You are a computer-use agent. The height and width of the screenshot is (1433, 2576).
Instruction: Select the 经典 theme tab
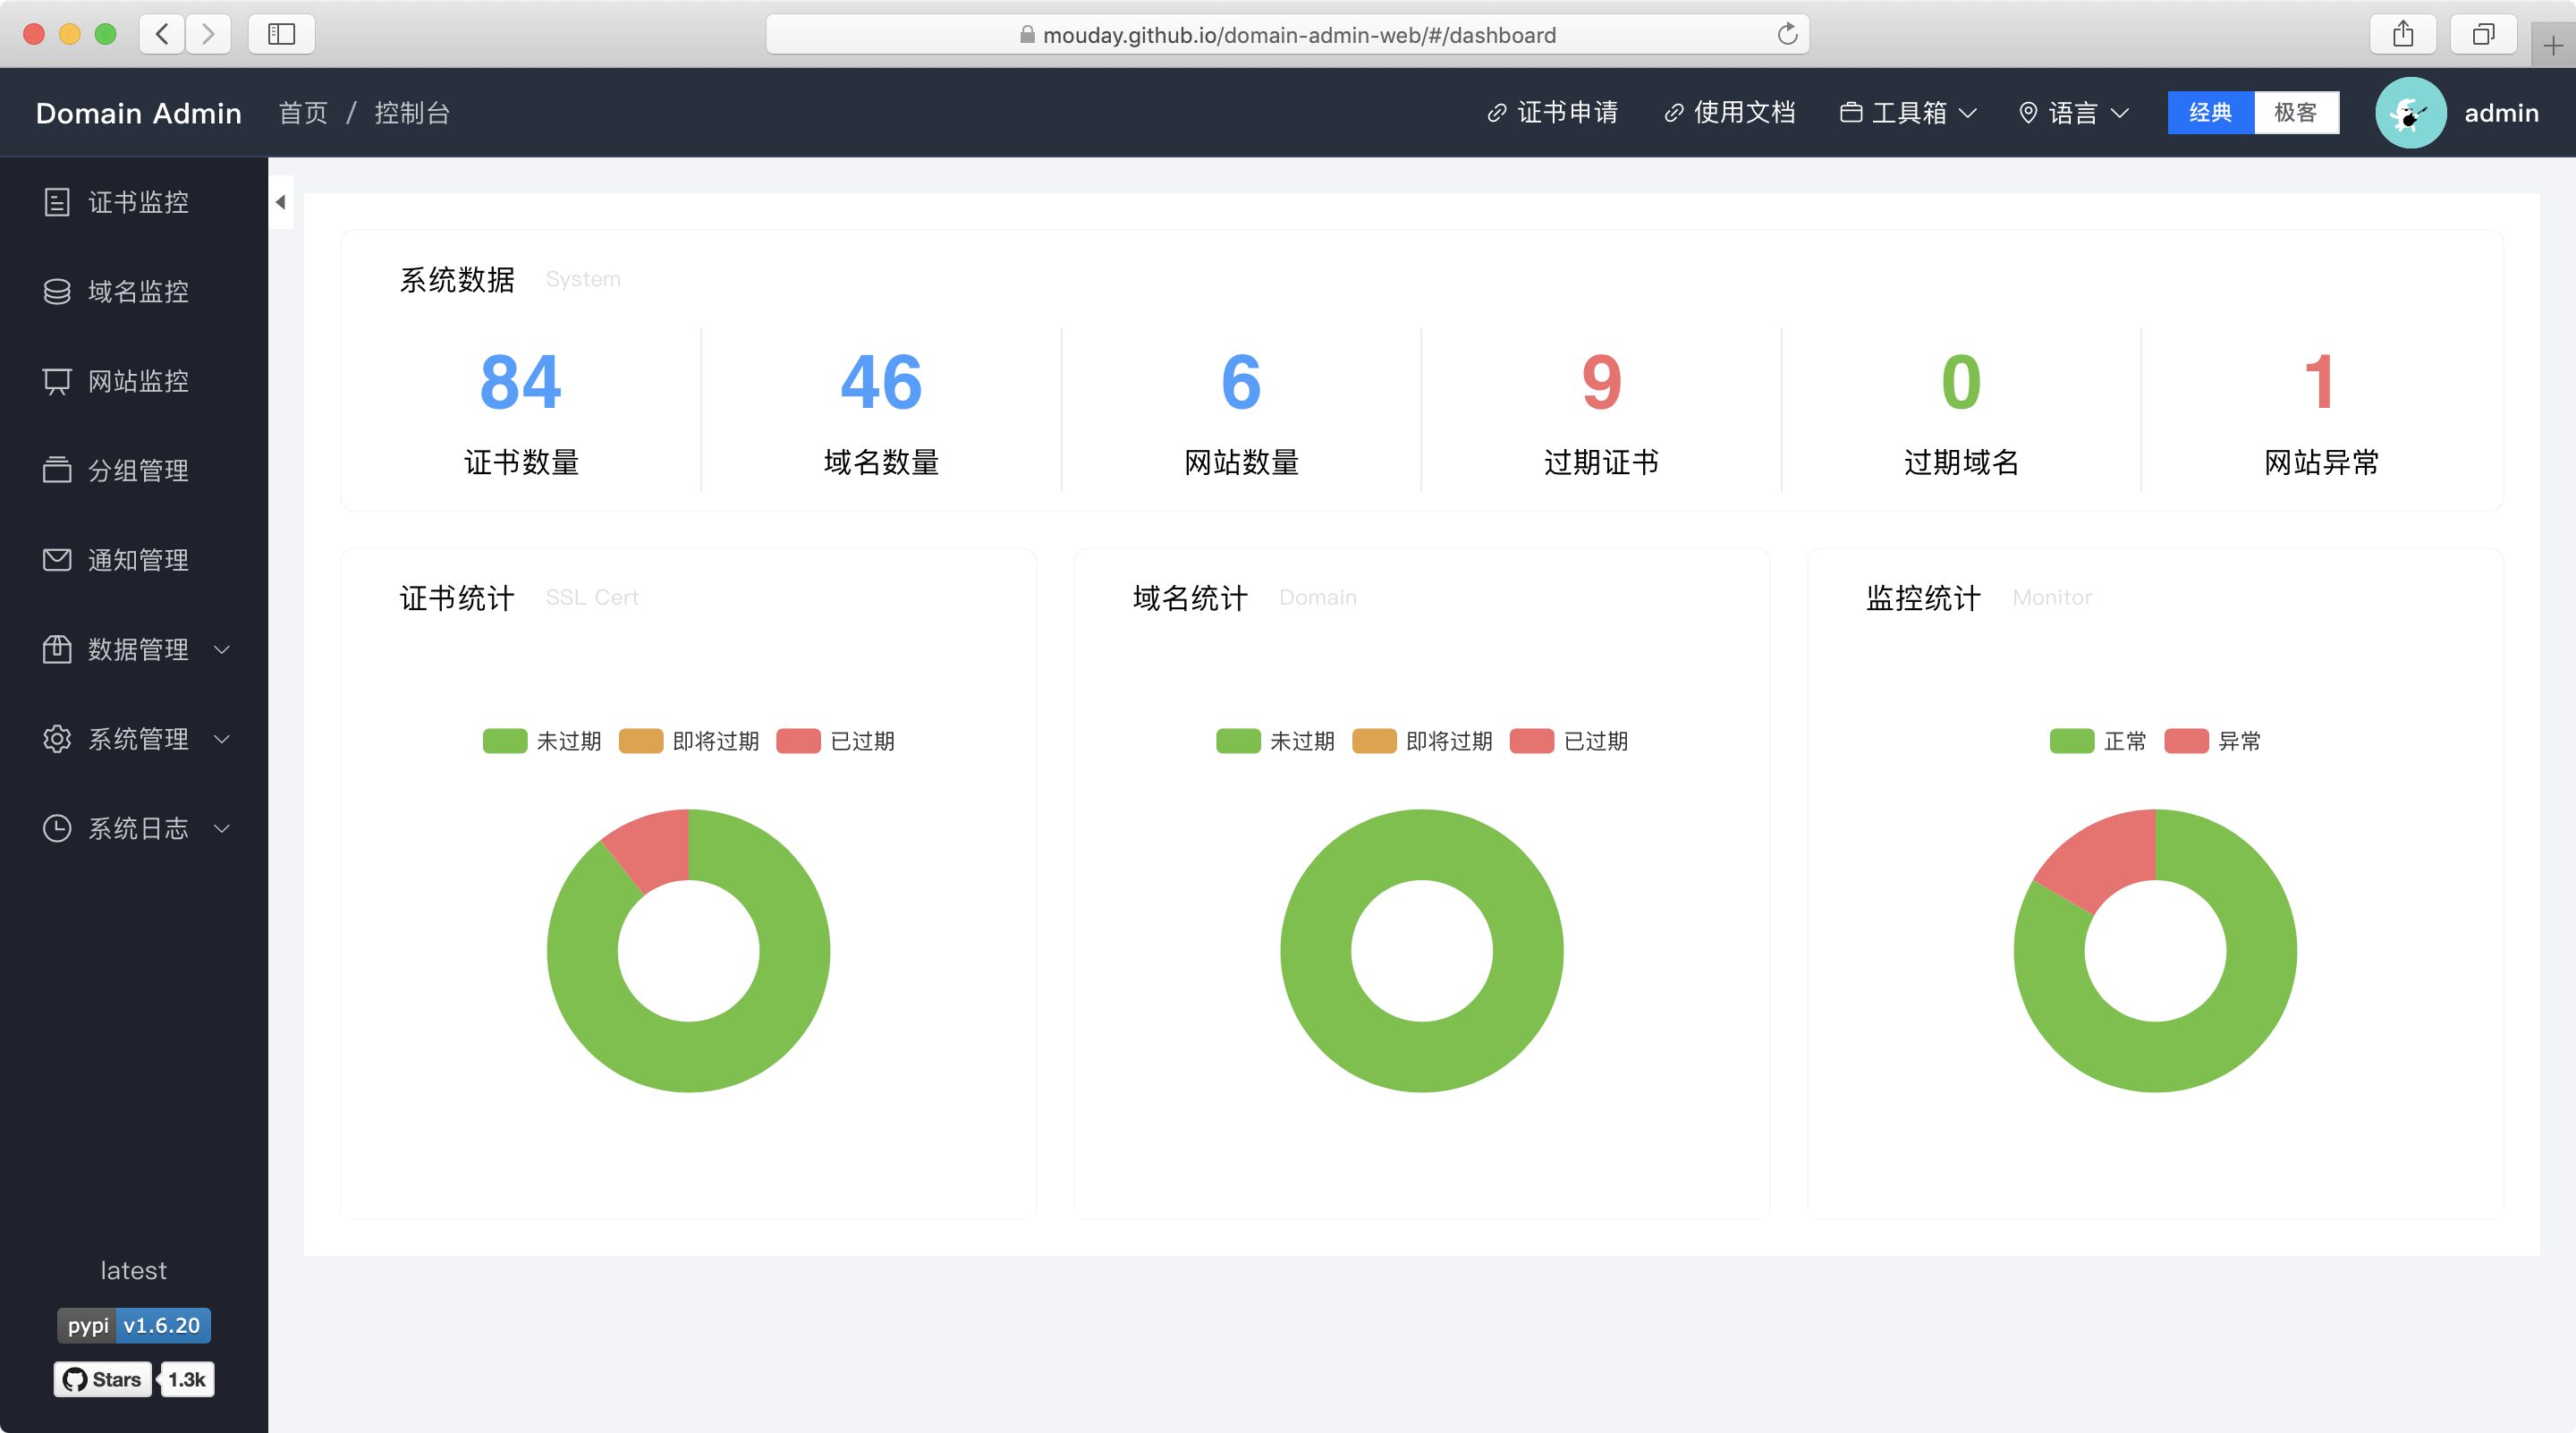pos(2210,112)
